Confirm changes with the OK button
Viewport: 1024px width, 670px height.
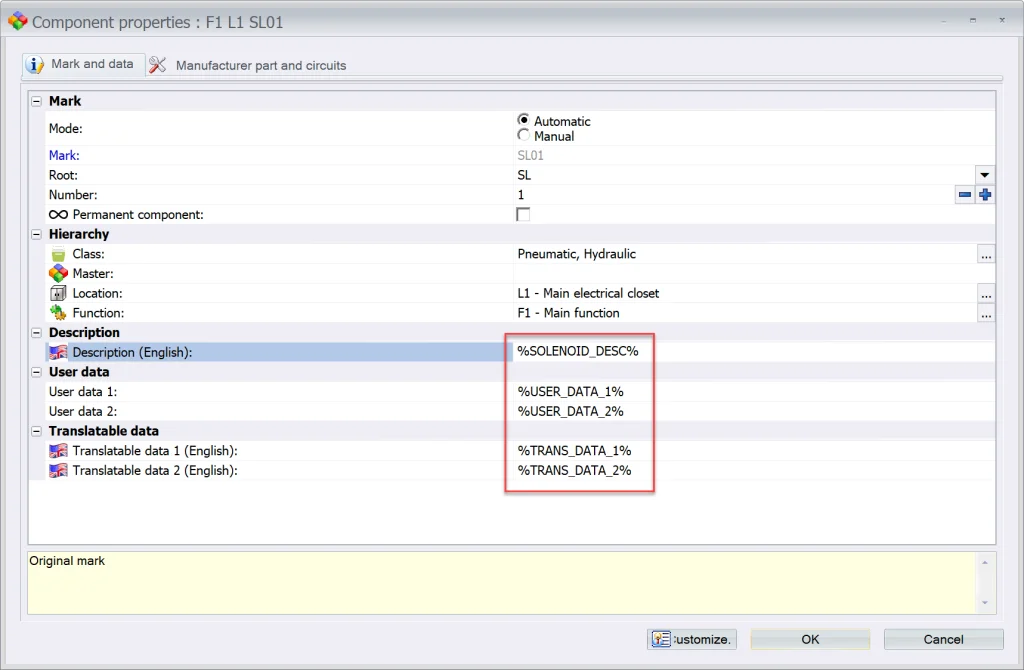810,639
